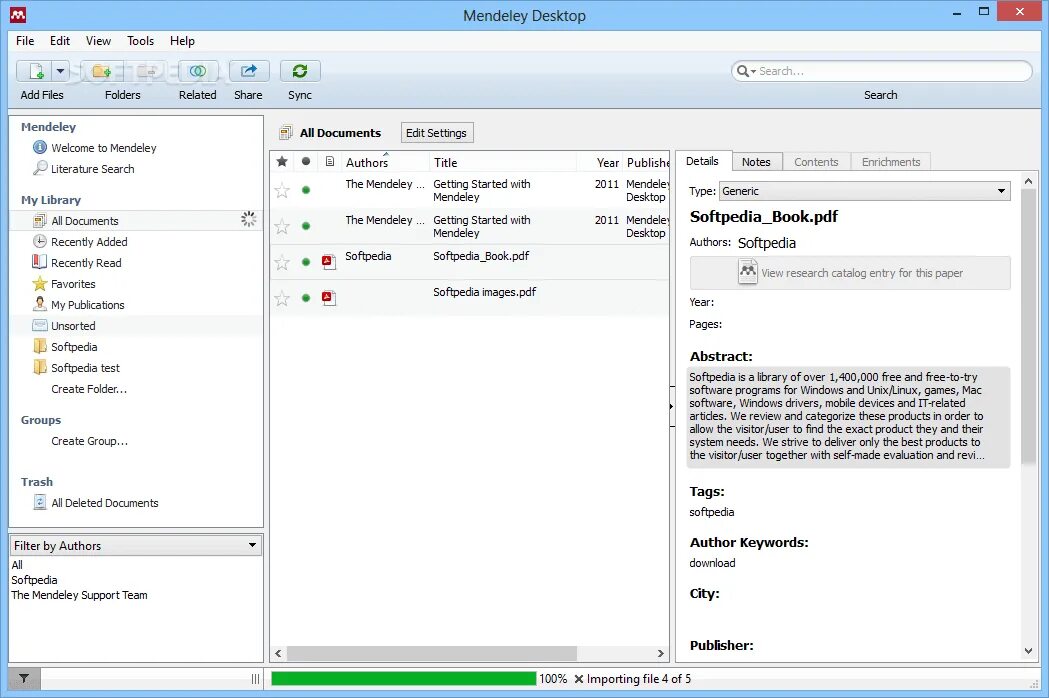
Task: Open the search options magnifier dropdown
Action: click(746, 71)
